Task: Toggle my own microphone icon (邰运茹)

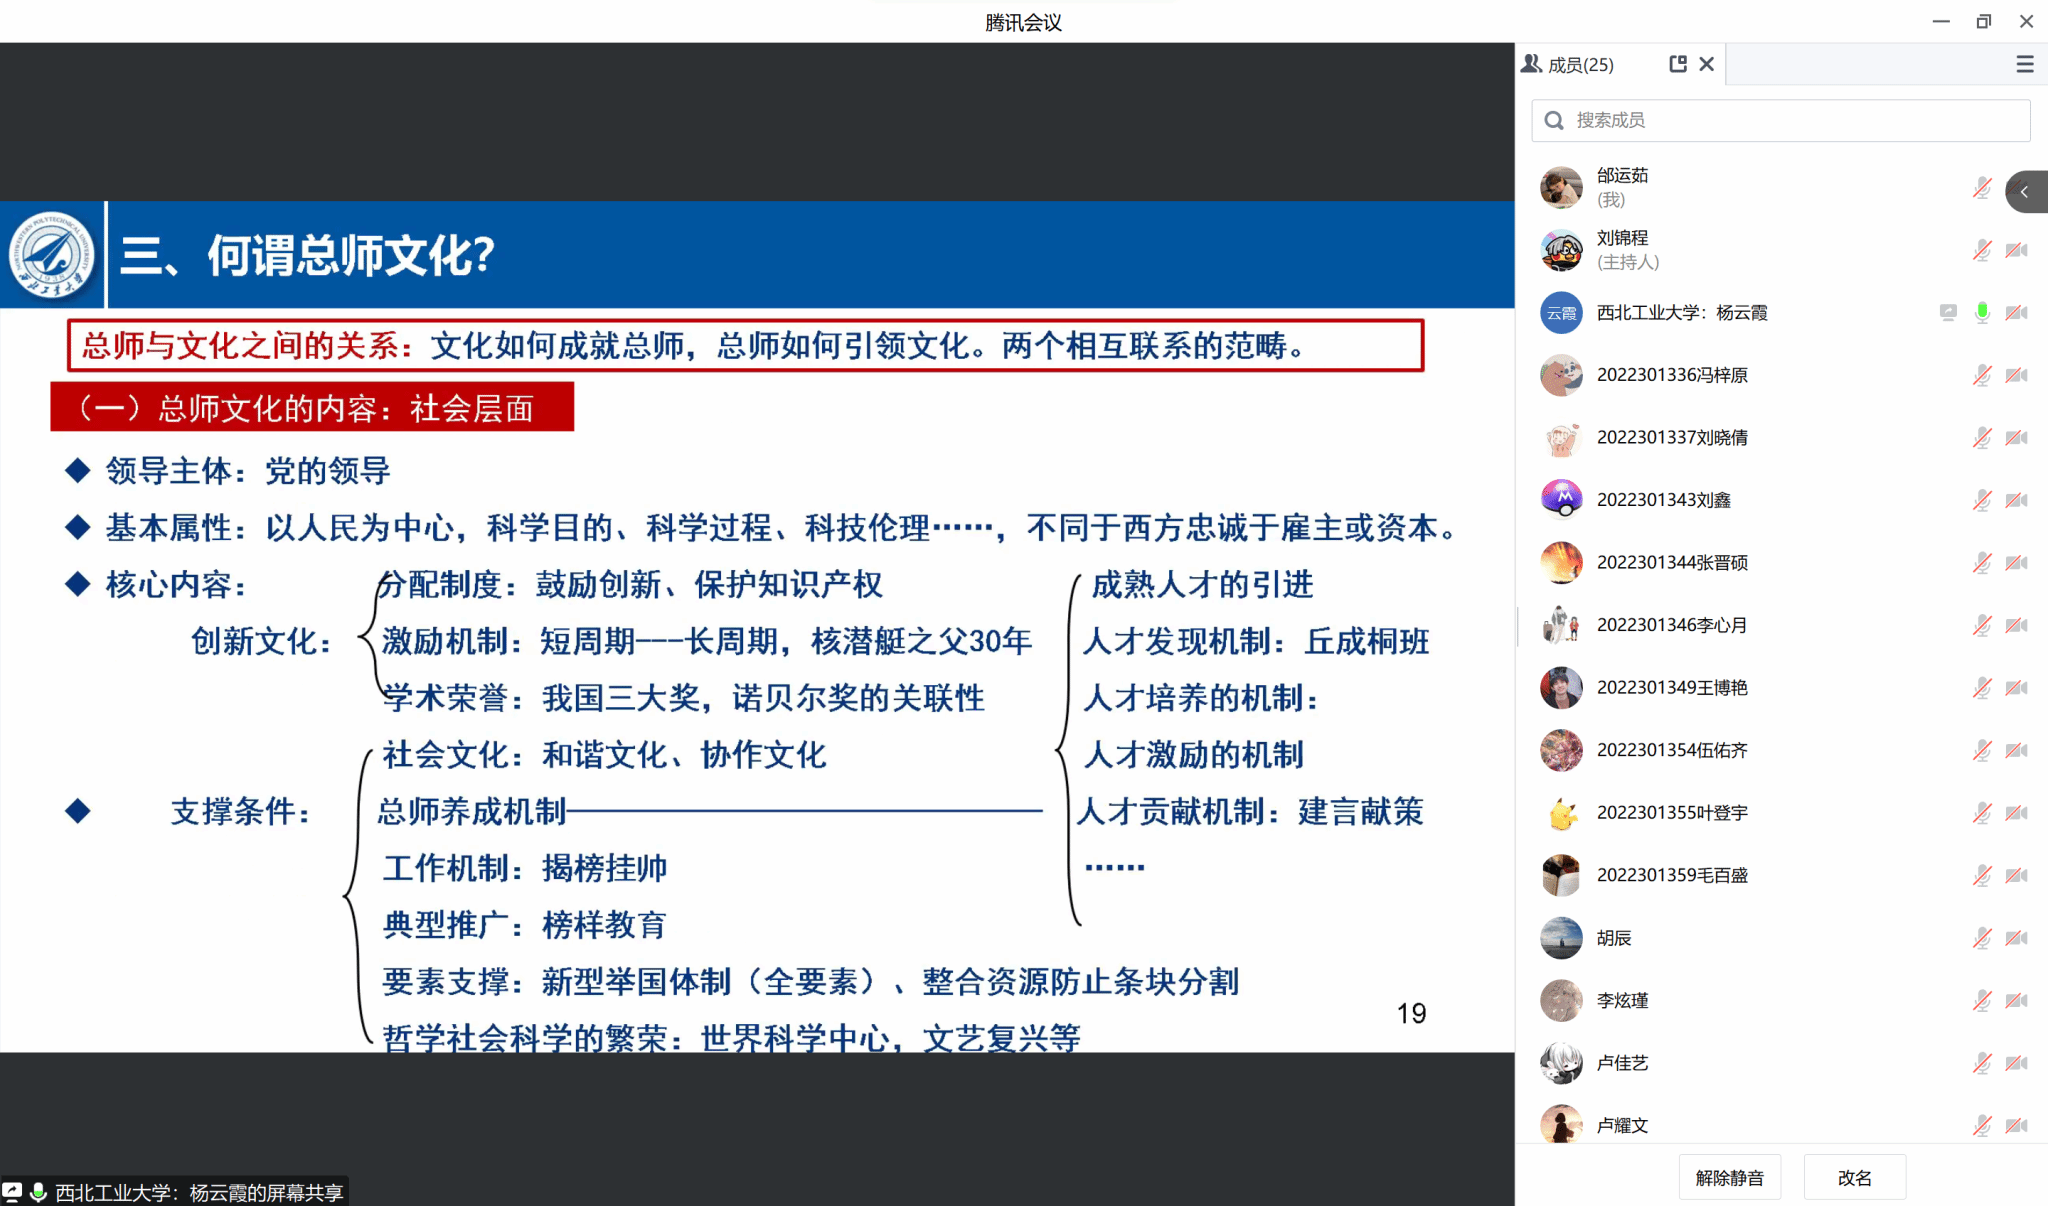Action: (x=1982, y=188)
